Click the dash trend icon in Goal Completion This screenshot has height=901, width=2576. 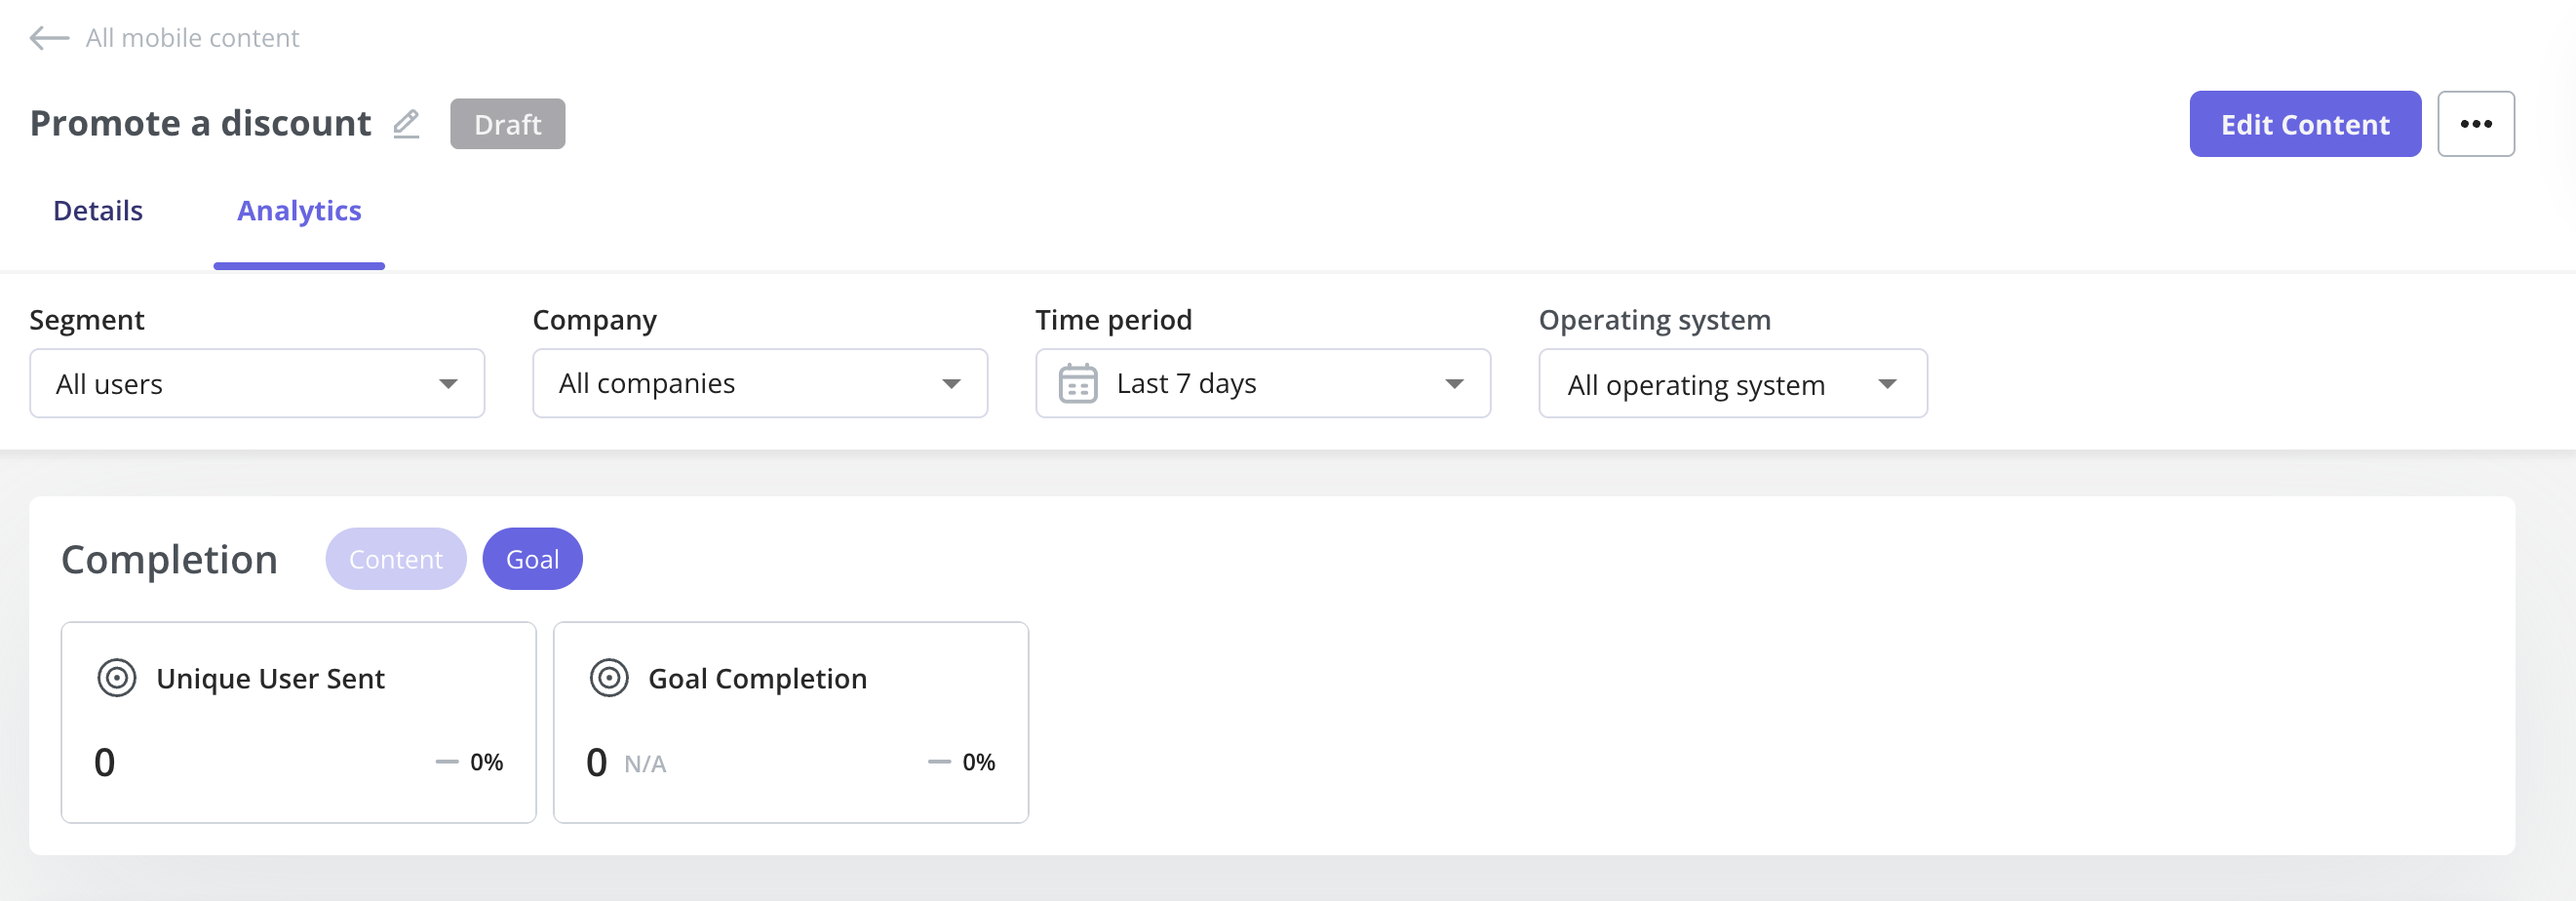tap(938, 762)
